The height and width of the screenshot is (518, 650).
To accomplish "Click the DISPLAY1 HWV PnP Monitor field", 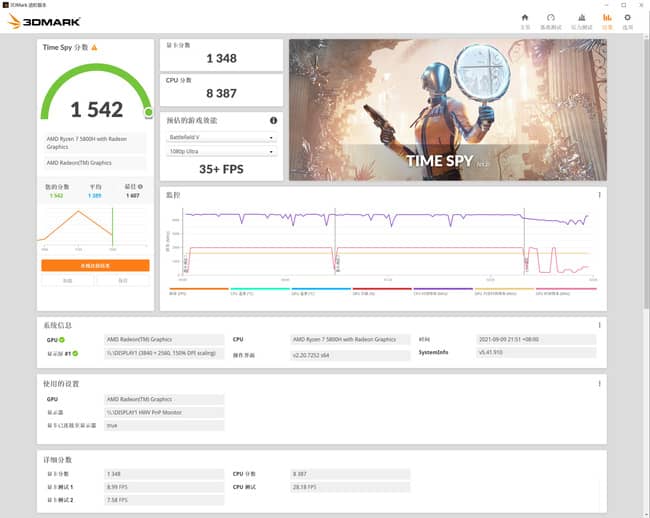I will tap(164, 413).
